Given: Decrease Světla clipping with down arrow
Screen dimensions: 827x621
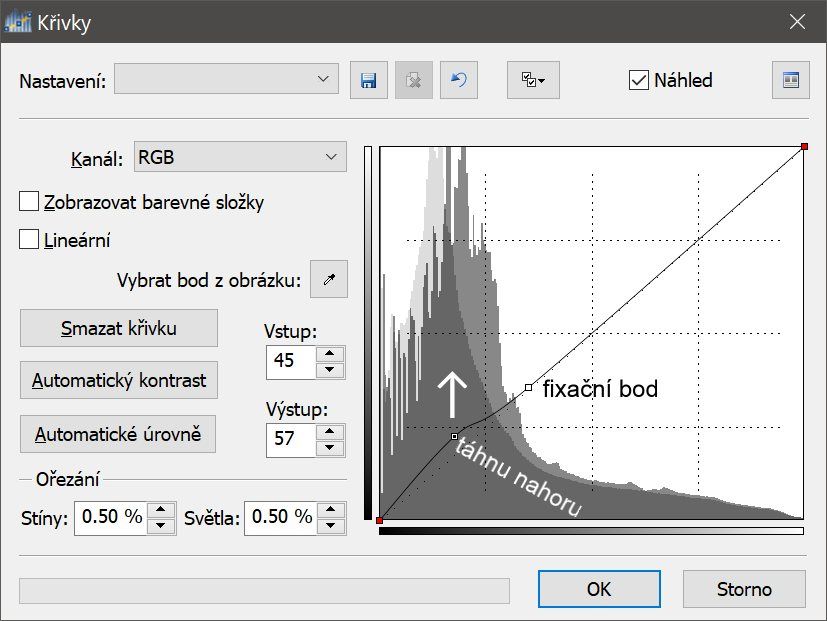Looking at the screenshot, I should click(x=331, y=526).
